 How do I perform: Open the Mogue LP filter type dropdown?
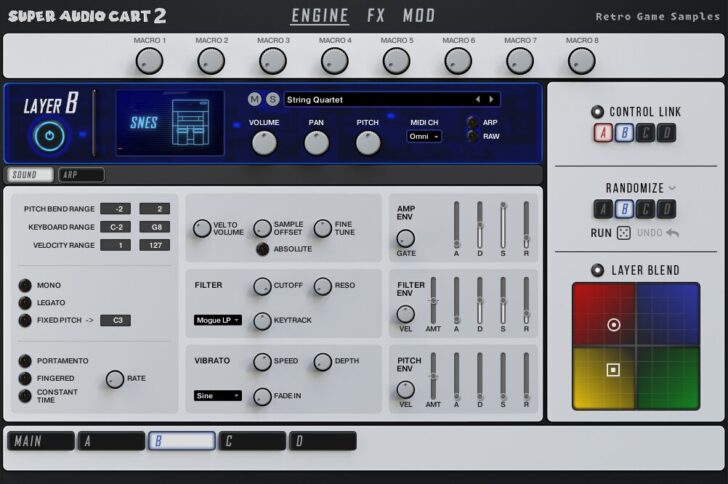click(217, 320)
